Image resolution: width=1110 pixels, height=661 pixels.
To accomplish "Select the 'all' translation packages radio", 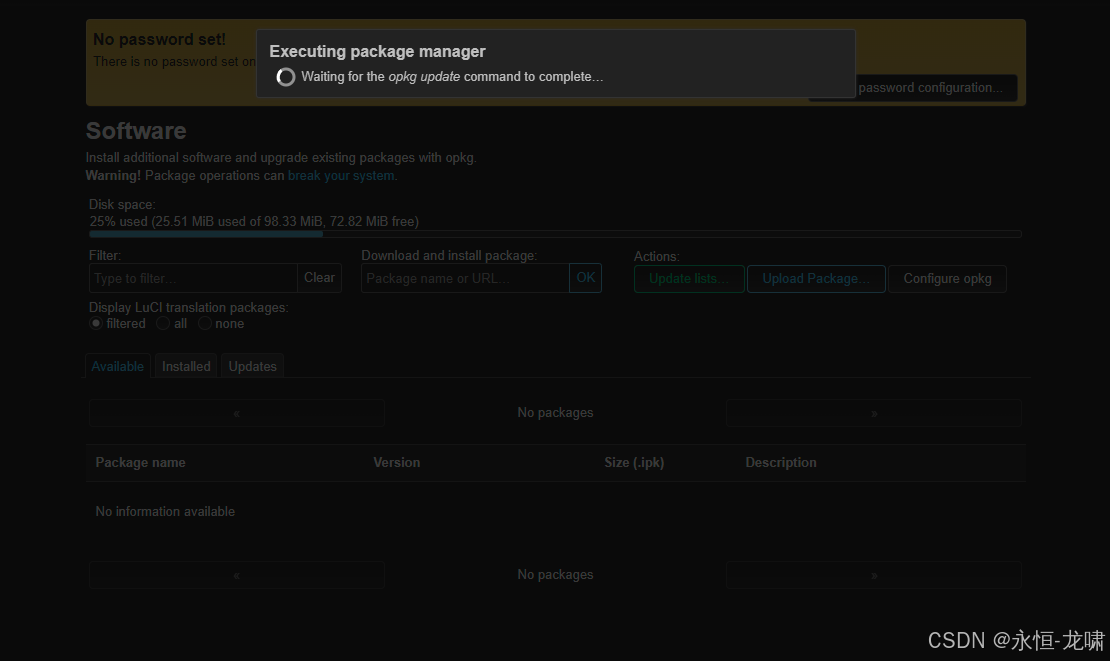I will point(163,323).
